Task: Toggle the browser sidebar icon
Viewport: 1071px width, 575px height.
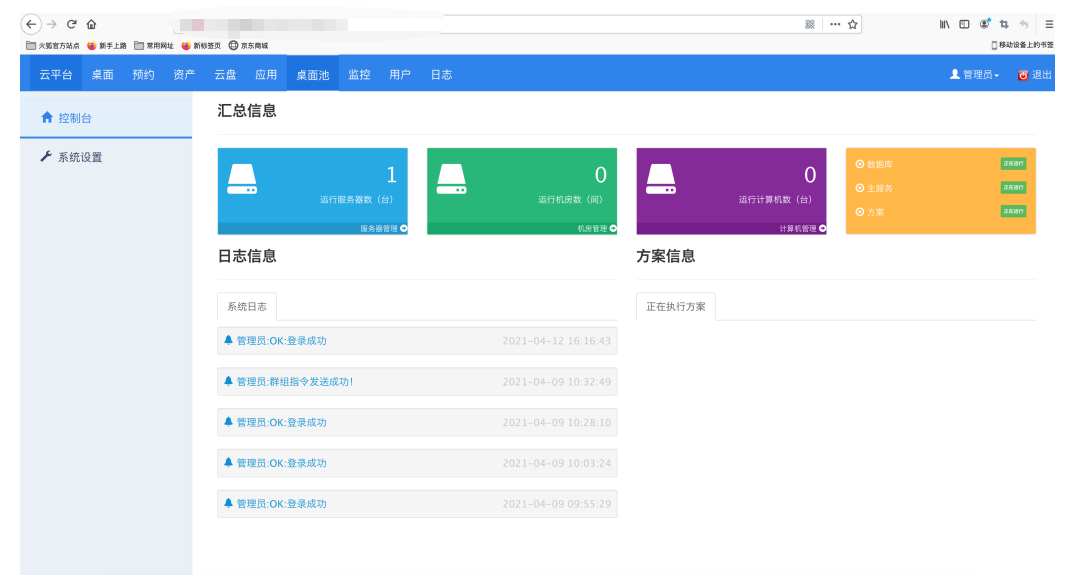Action: [x=964, y=24]
